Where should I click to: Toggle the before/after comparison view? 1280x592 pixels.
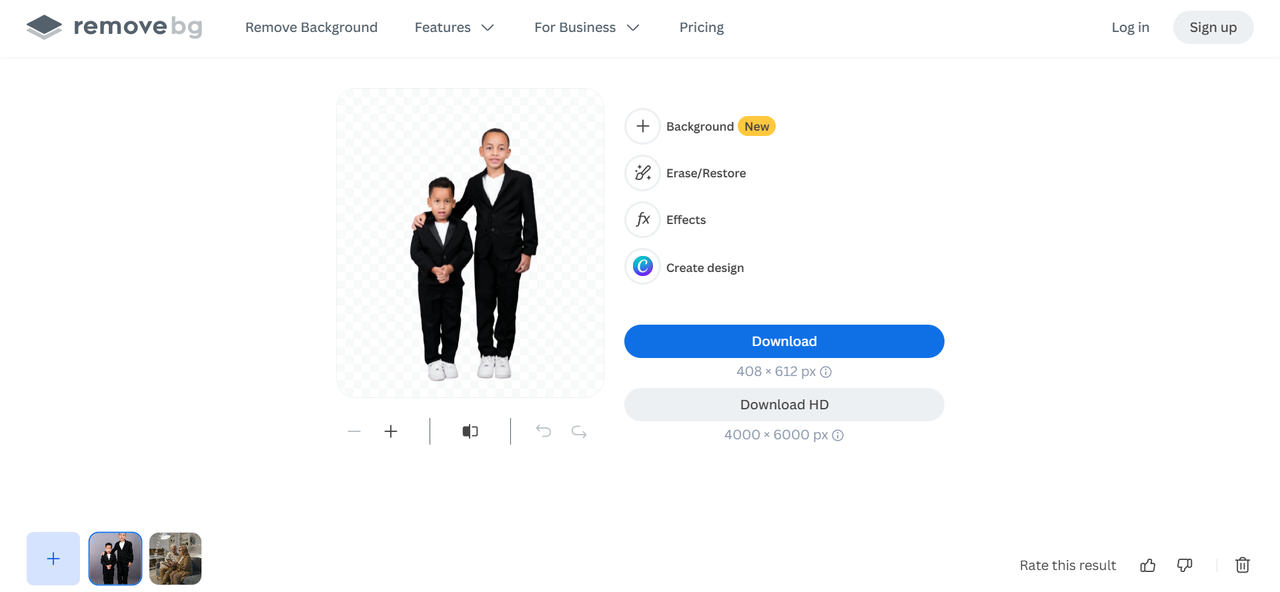(470, 431)
